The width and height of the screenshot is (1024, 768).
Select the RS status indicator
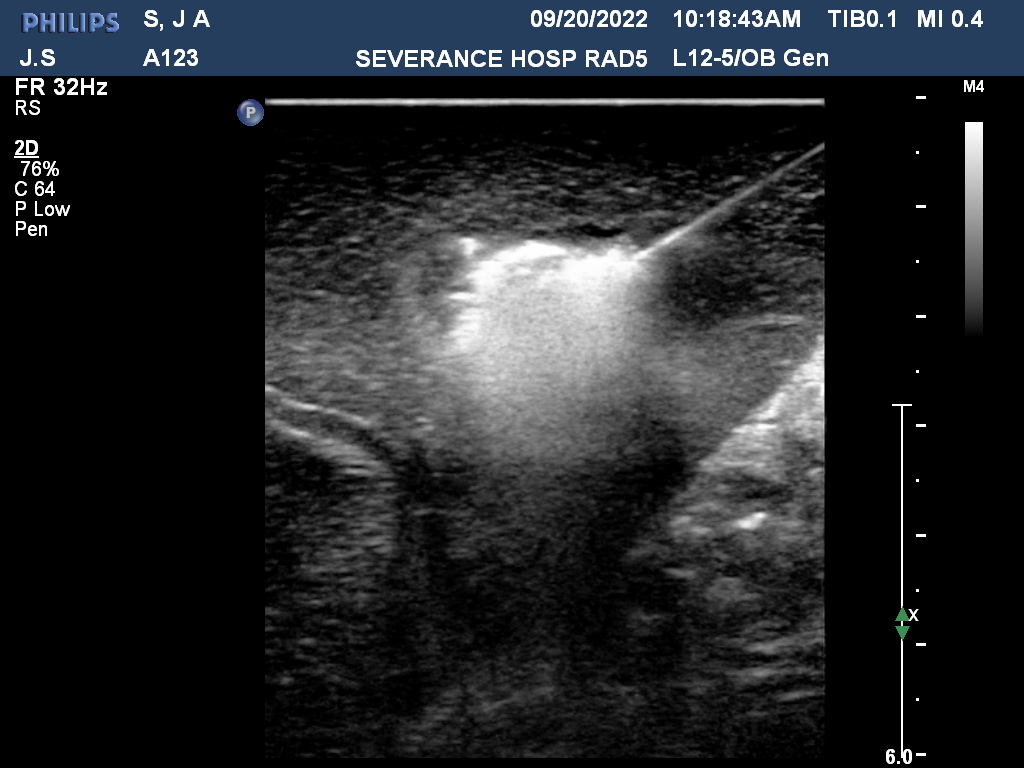pos(26,109)
